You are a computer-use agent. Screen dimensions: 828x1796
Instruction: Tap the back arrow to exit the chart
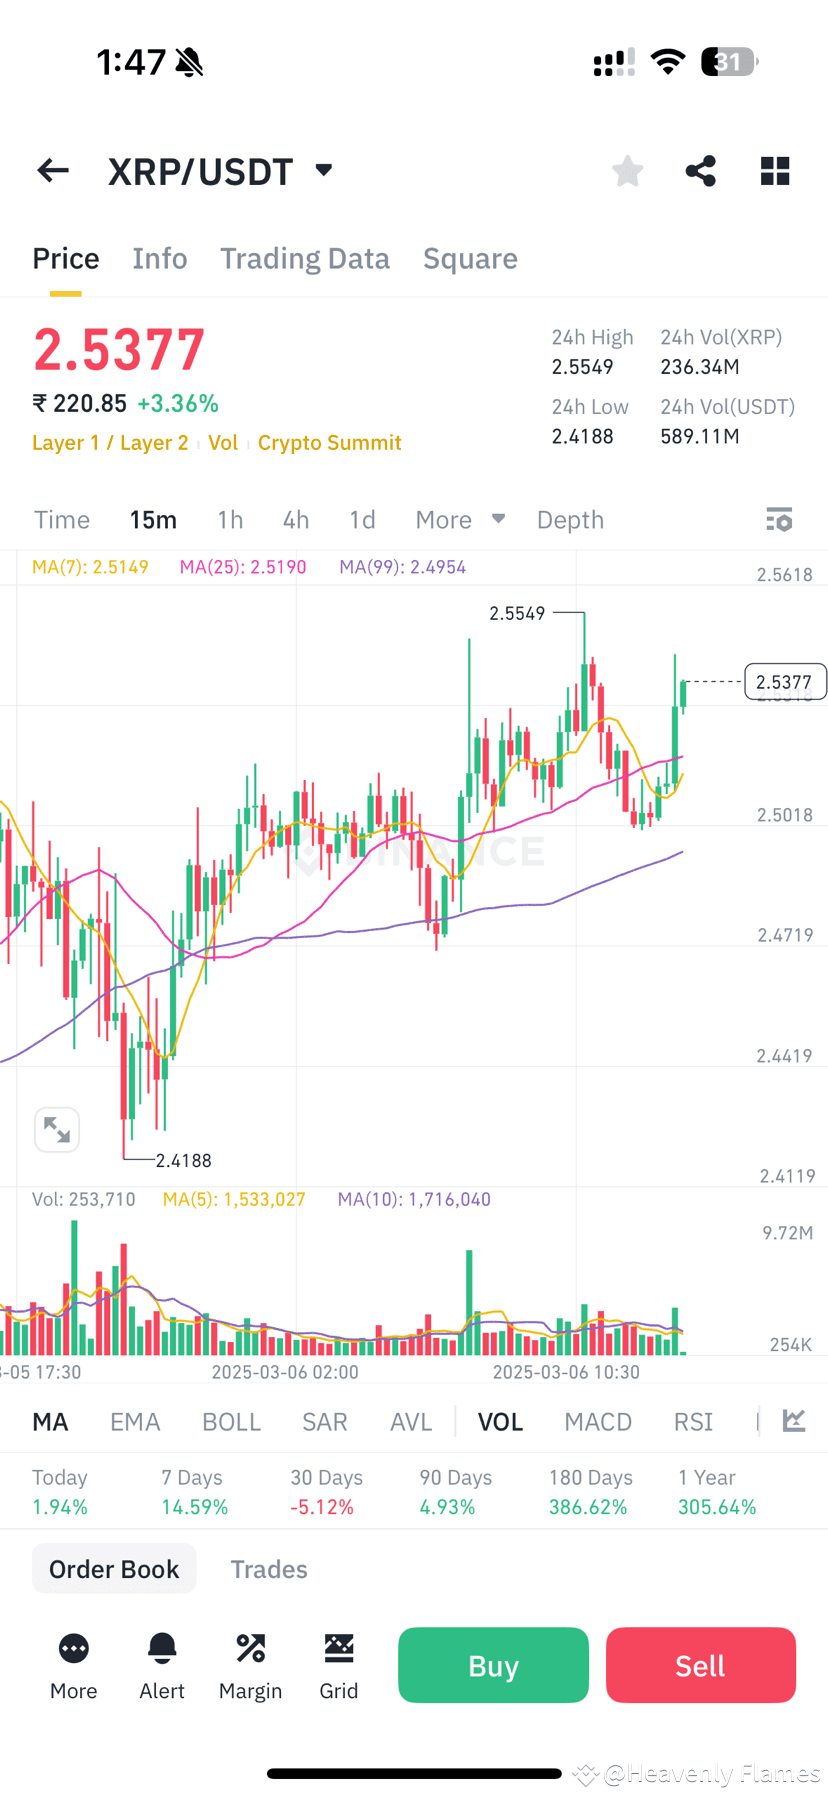(x=52, y=170)
